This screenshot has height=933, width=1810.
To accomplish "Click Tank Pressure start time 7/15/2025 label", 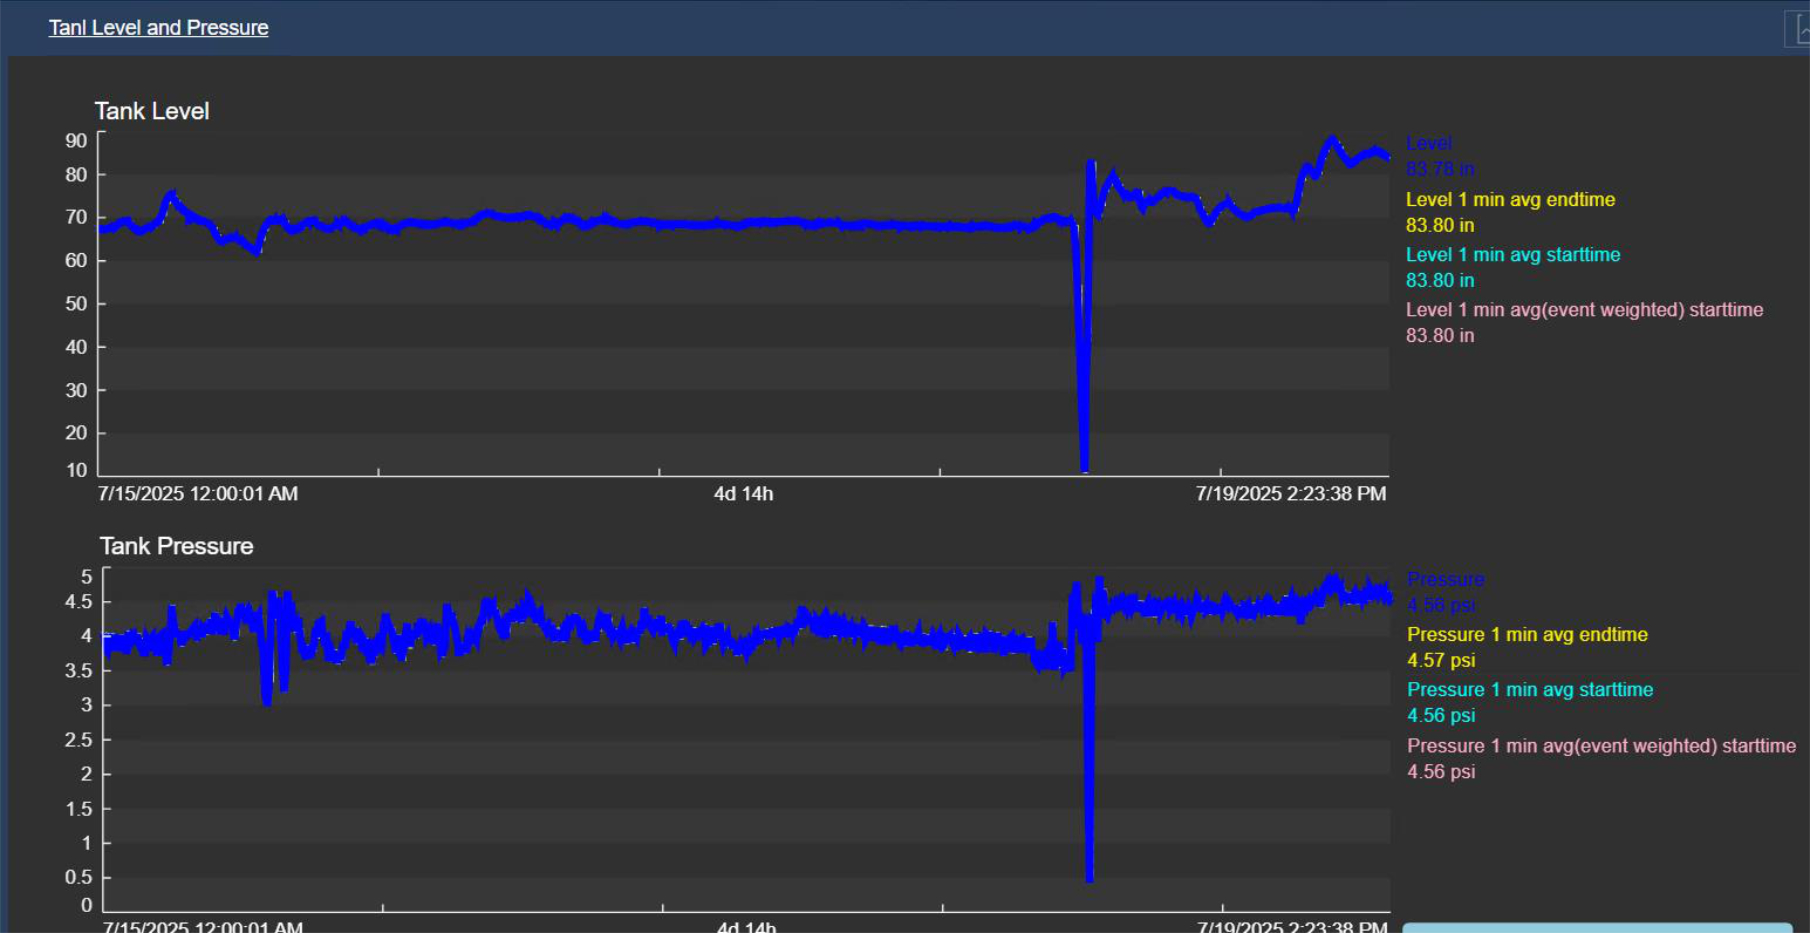I will (x=202, y=927).
